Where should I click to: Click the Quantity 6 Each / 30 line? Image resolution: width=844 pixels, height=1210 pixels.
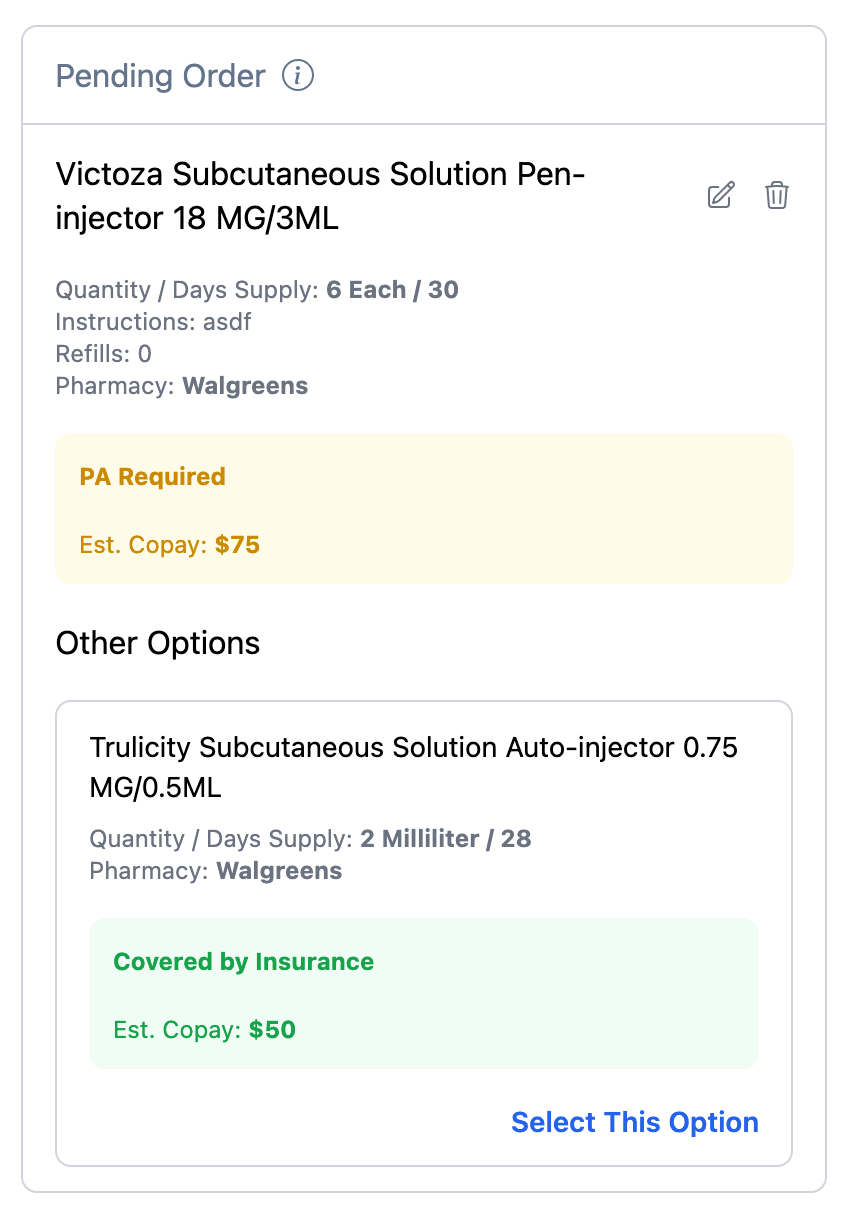coord(257,290)
